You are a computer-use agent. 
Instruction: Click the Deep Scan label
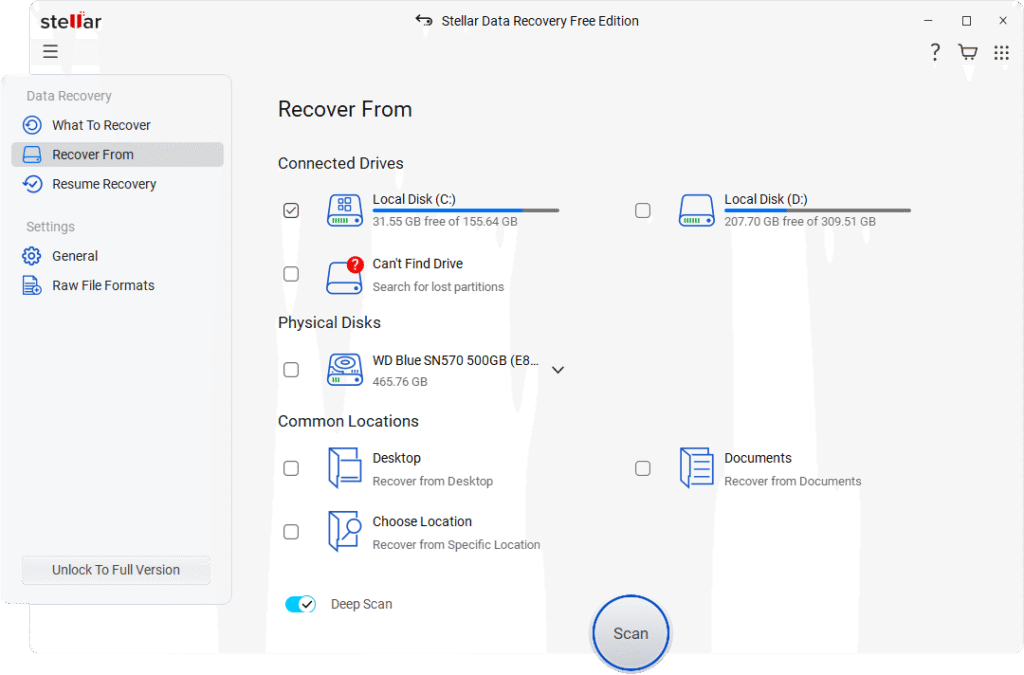tap(361, 604)
